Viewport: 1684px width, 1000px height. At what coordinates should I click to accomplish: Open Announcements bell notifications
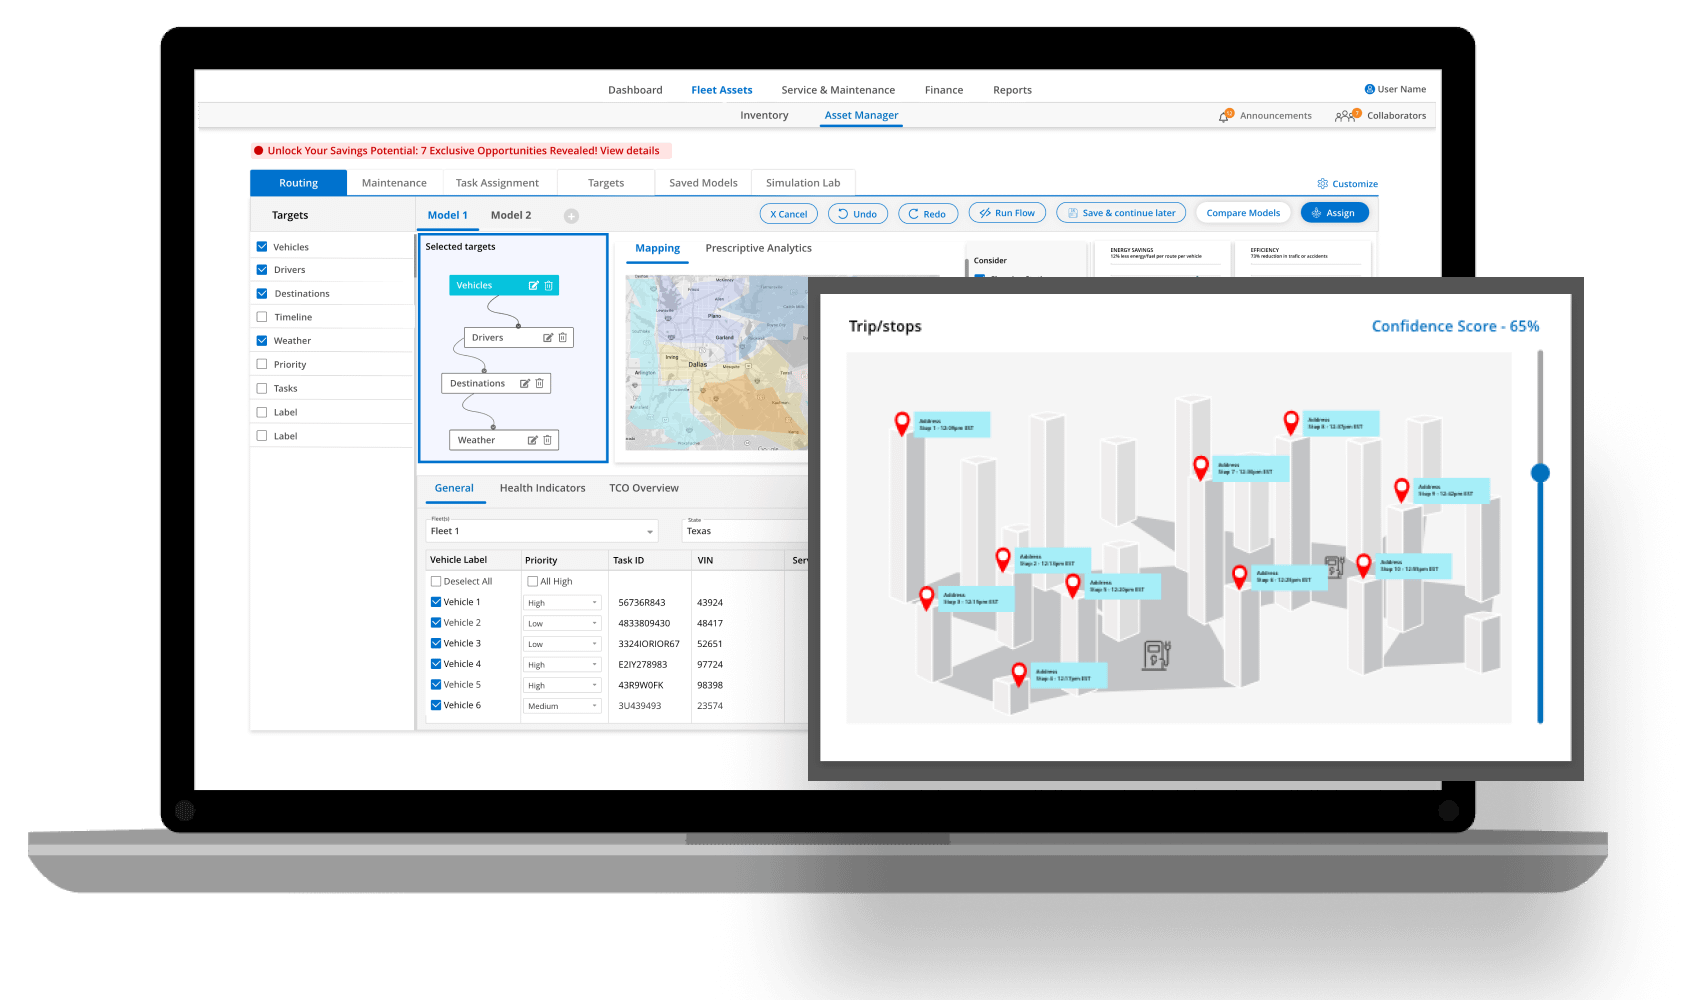click(x=1225, y=116)
